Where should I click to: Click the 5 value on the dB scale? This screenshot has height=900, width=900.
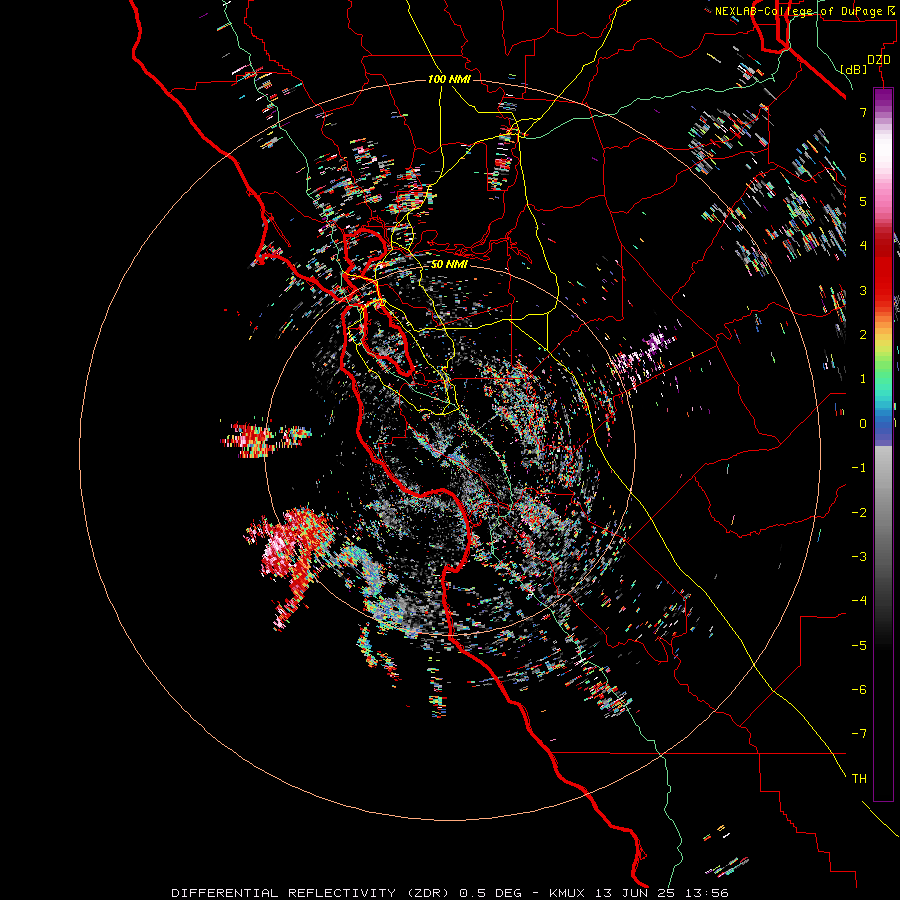click(863, 201)
